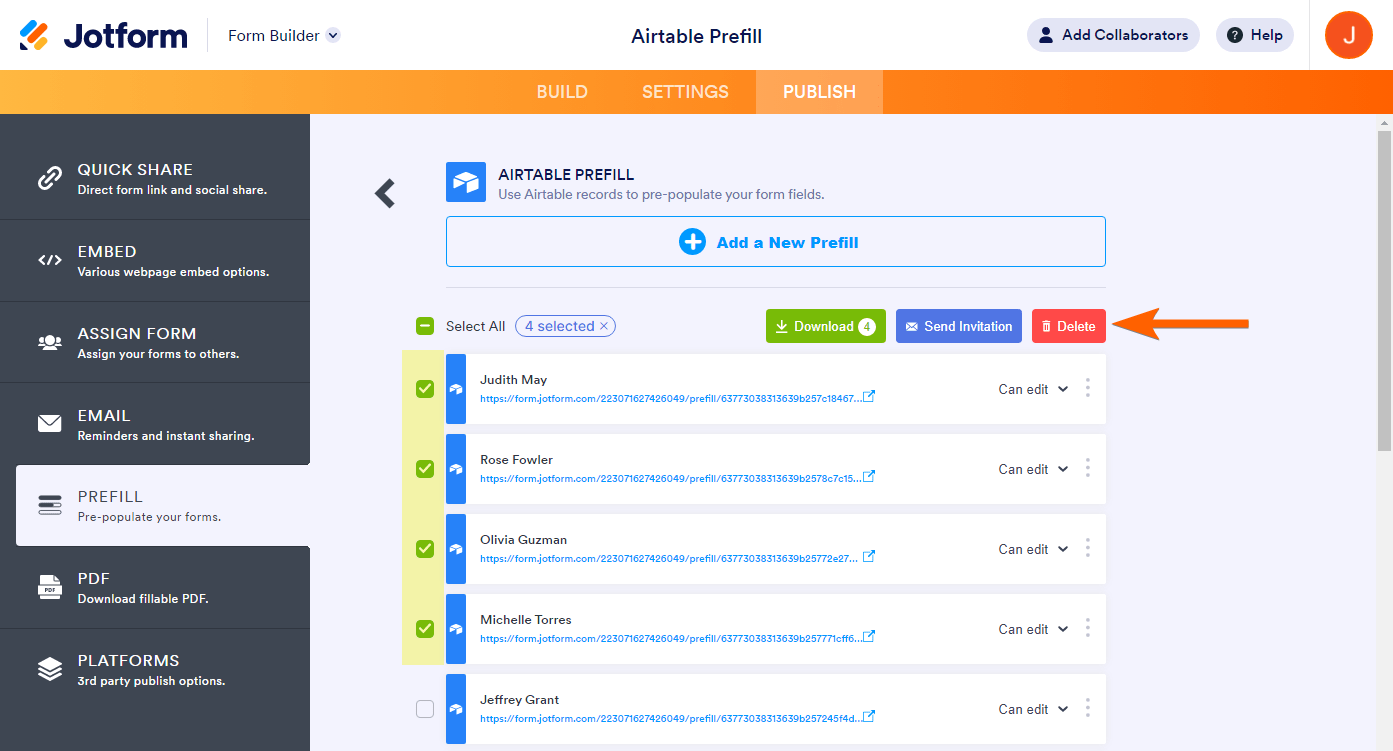This screenshot has width=1393, height=751.
Task: Go back using the left chevron arrow
Action: click(385, 193)
